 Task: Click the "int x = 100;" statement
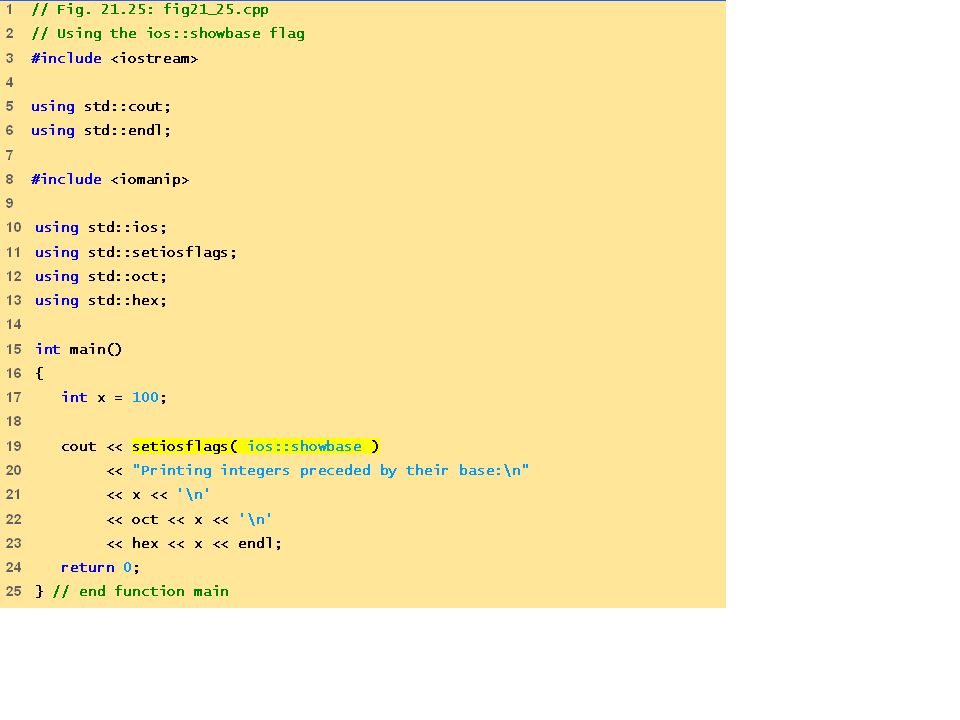pos(114,397)
